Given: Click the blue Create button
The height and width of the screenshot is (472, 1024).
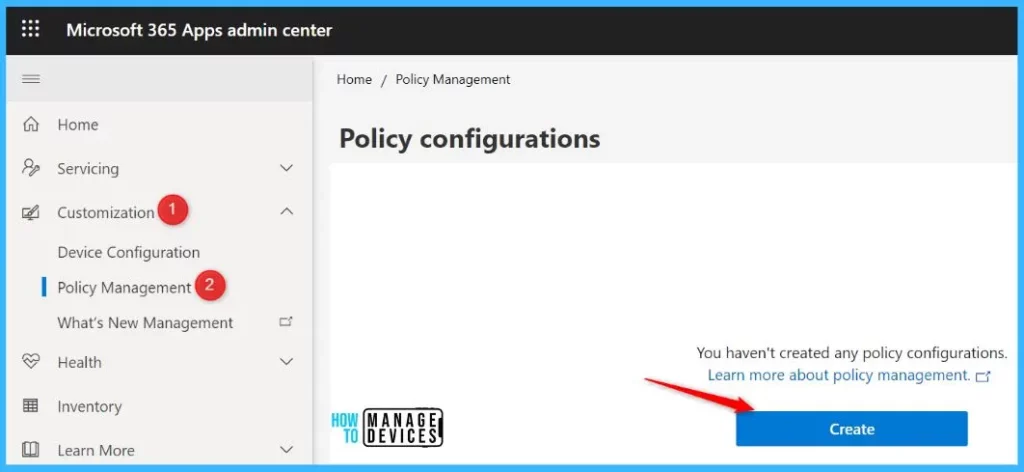Looking at the screenshot, I should pyautogui.click(x=852, y=429).
